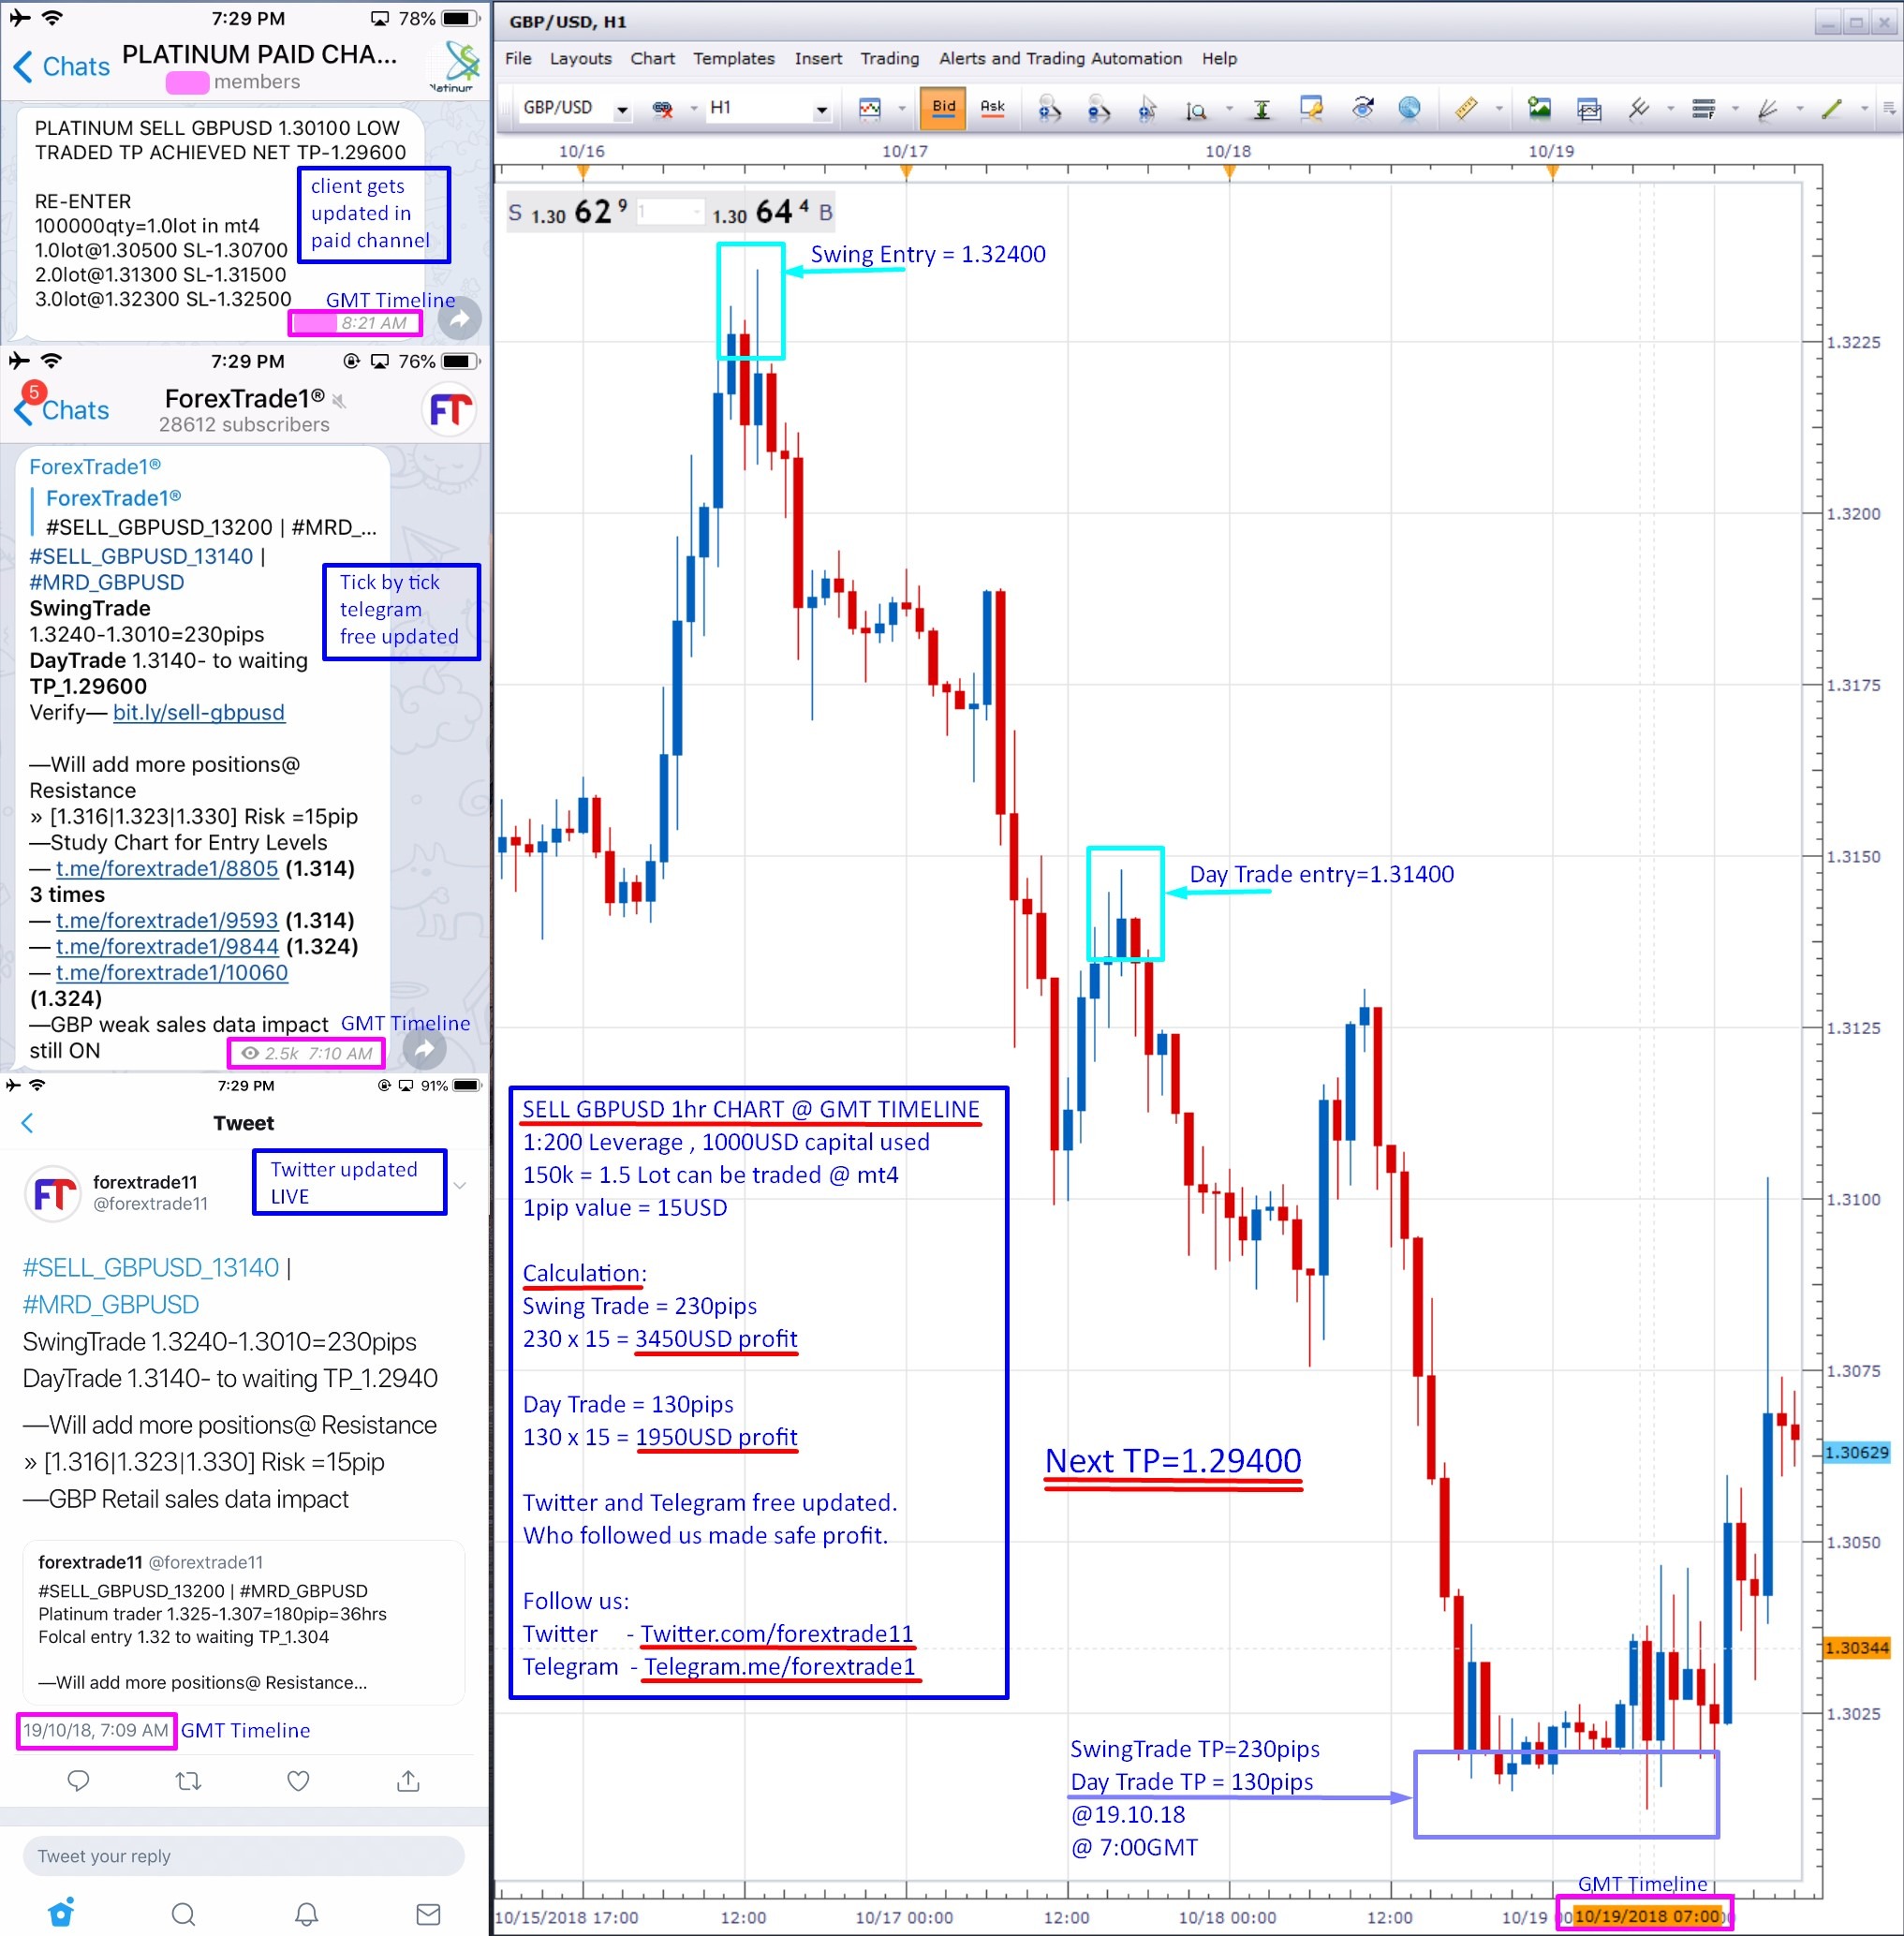
Task: Open Twitter home tab icon
Action: (61, 1913)
